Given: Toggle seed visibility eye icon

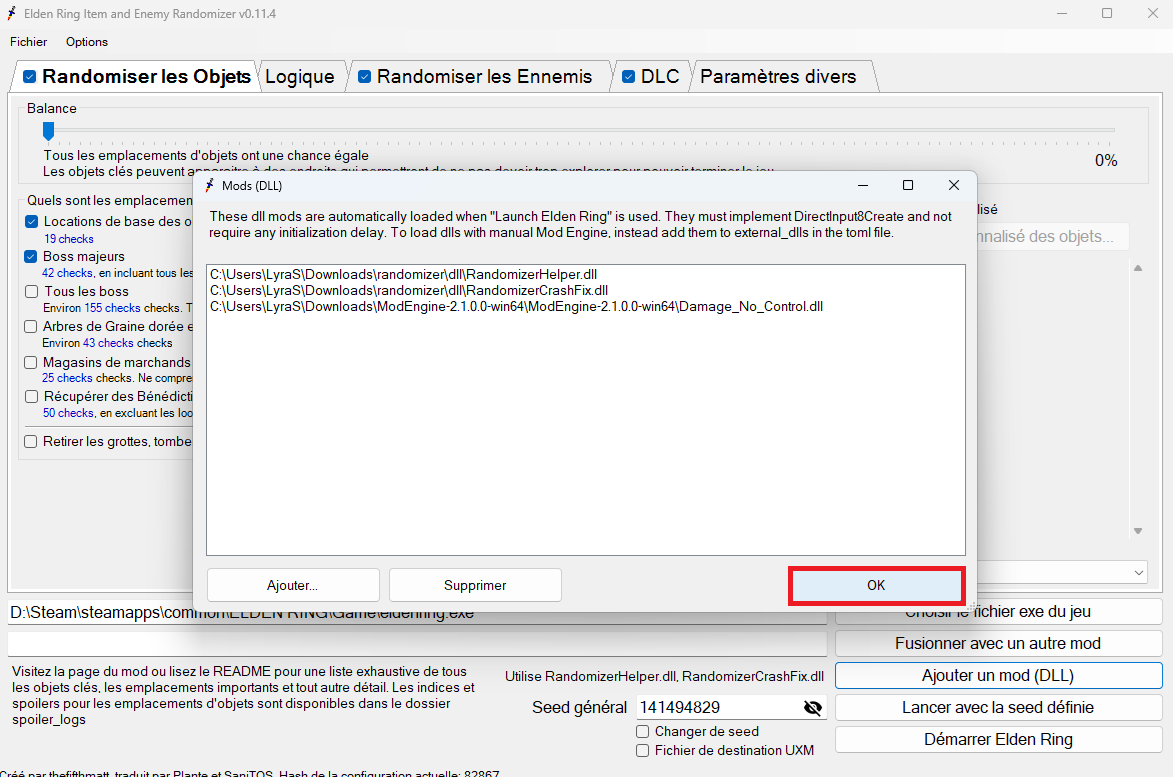Looking at the screenshot, I should click(812, 707).
